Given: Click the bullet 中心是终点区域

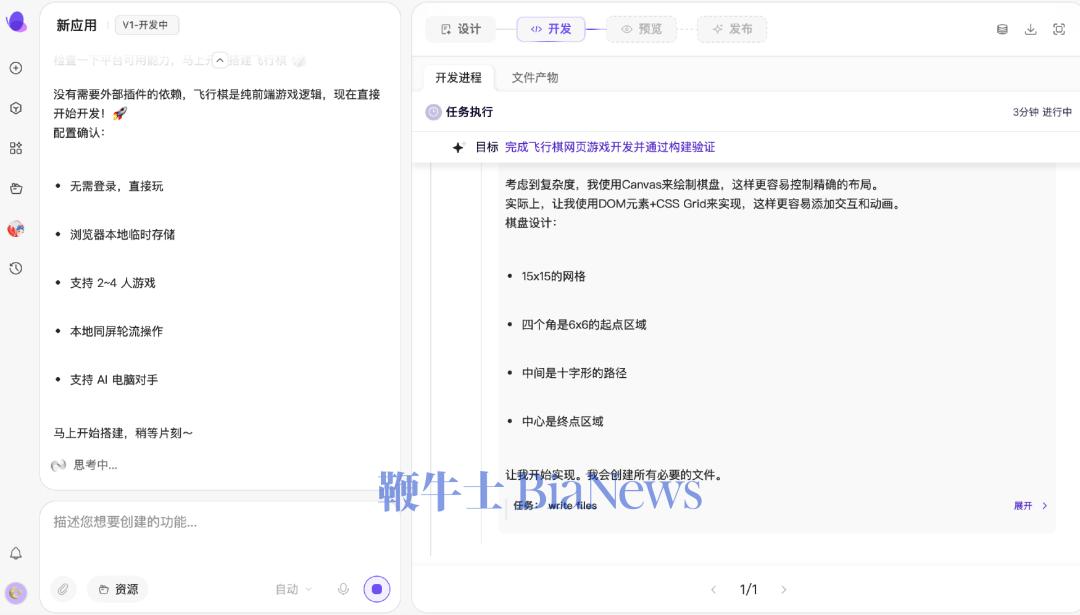Looking at the screenshot, I should pyautogui.click(x=563, y=421).
